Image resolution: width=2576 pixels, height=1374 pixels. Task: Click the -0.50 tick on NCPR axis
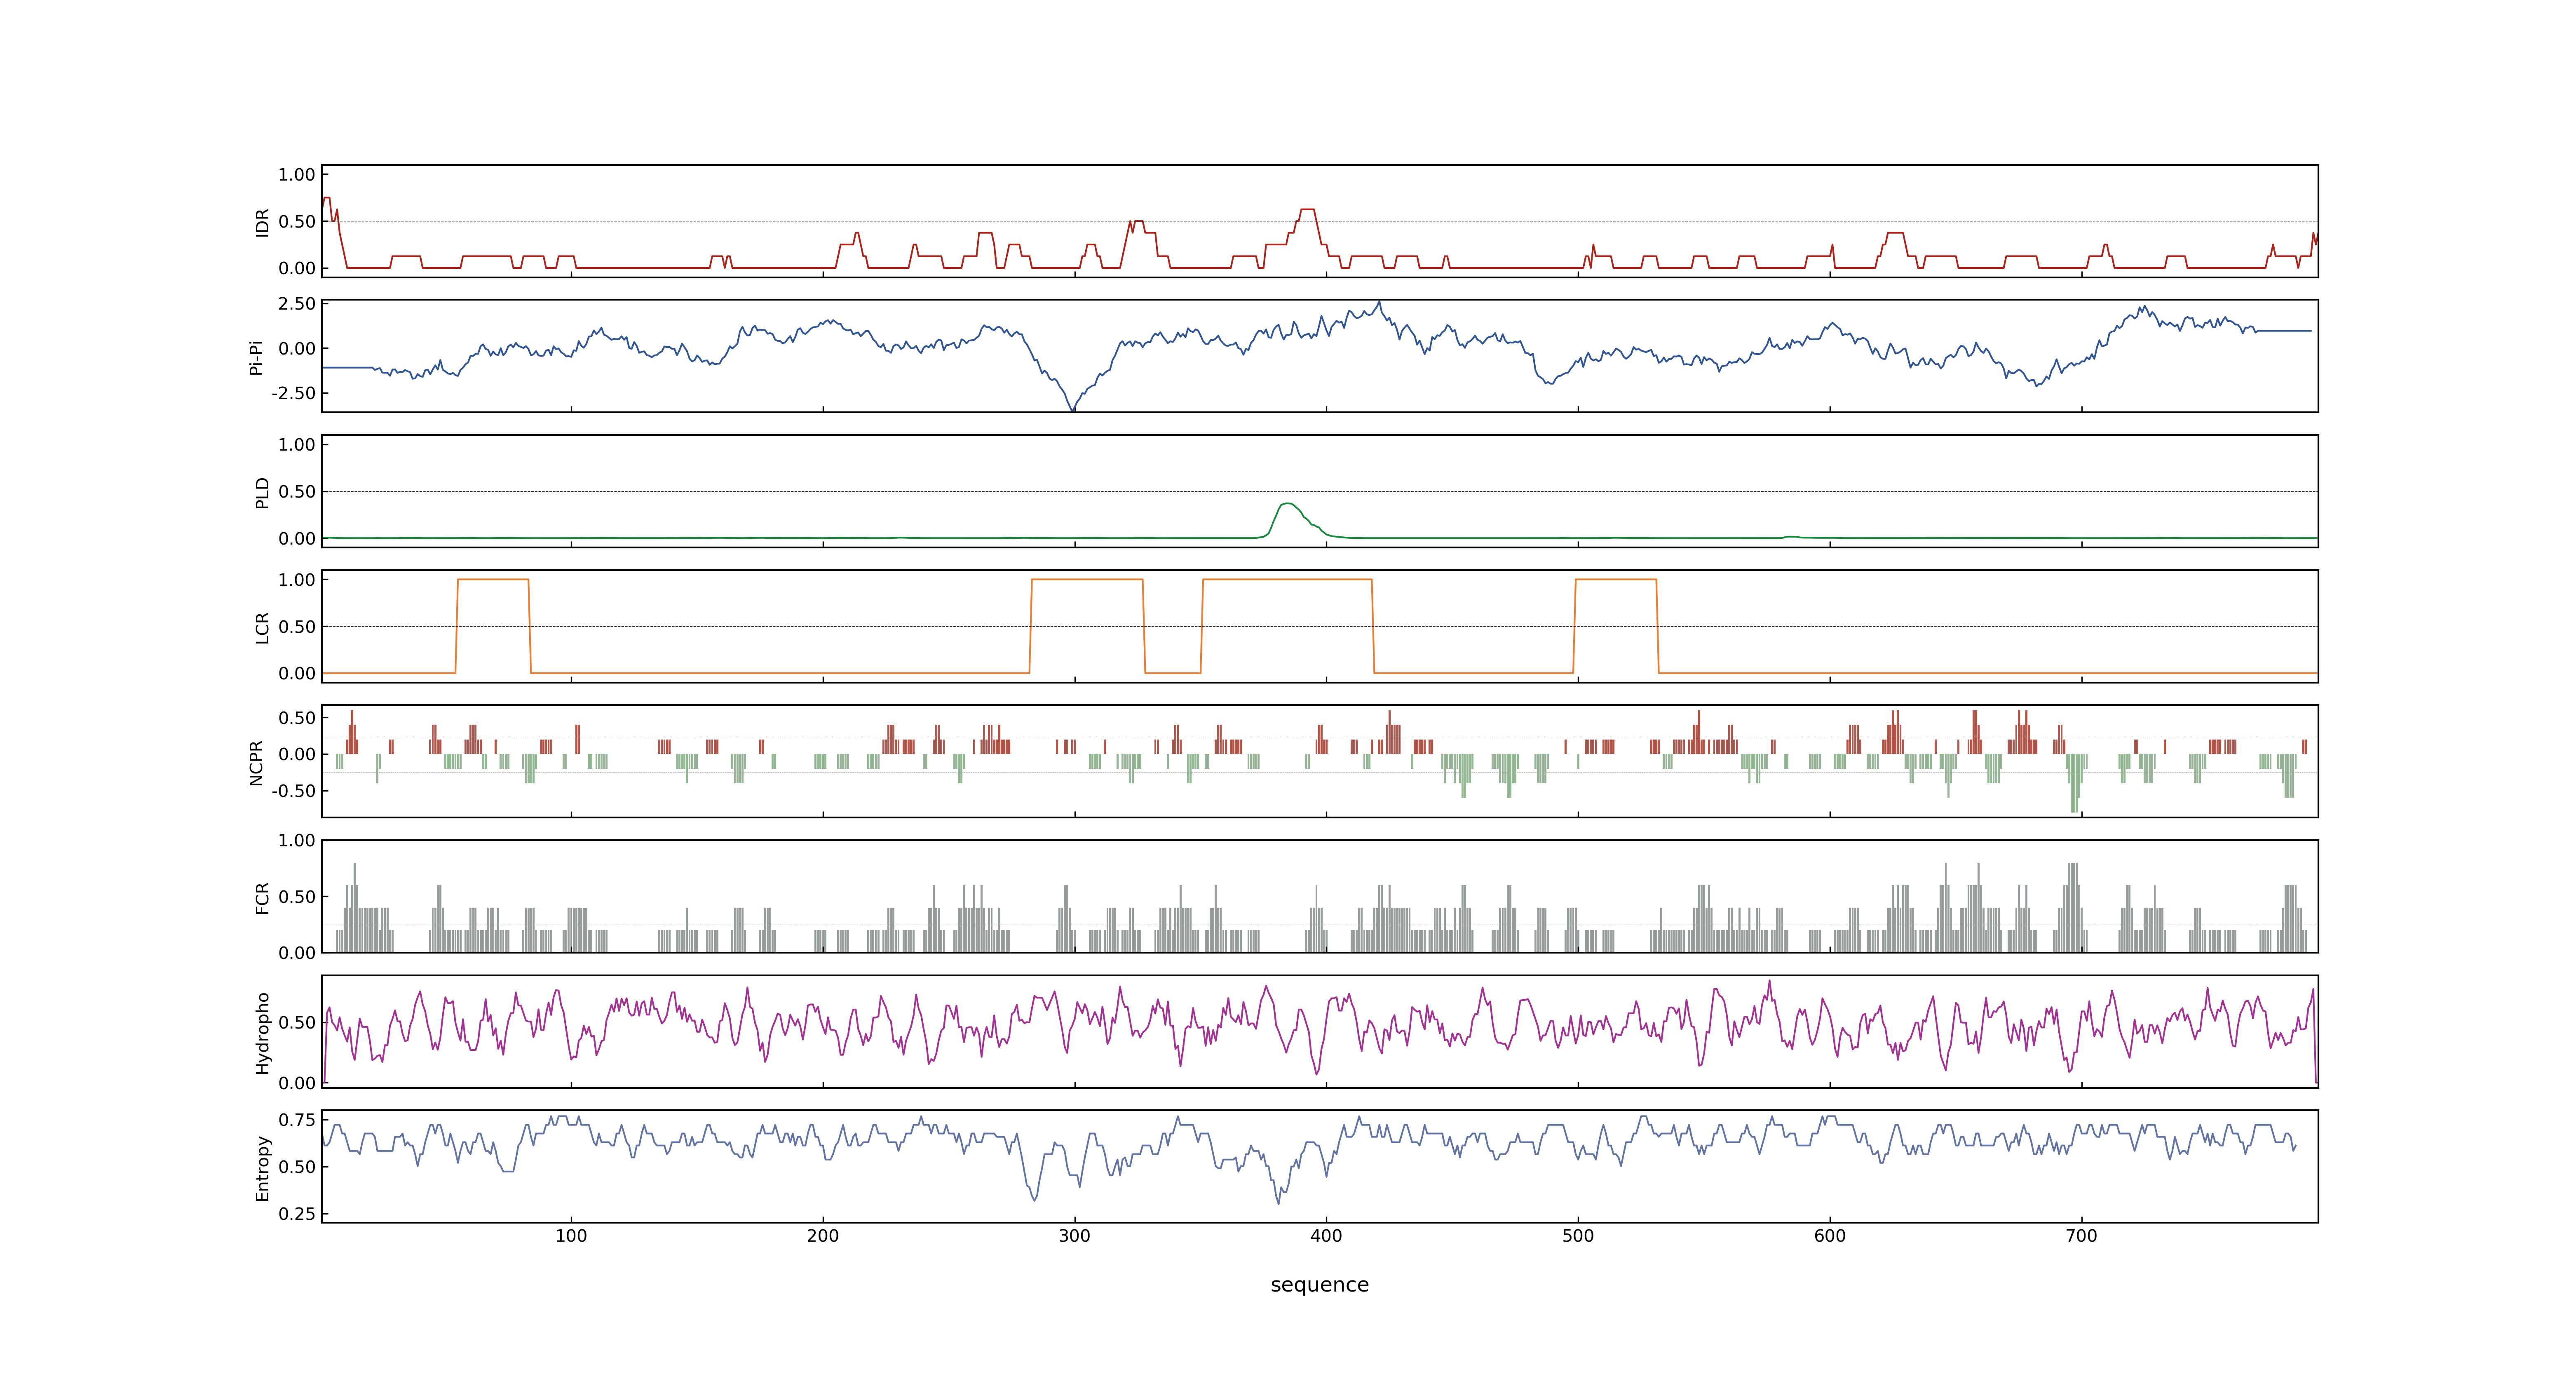point(293,791)
